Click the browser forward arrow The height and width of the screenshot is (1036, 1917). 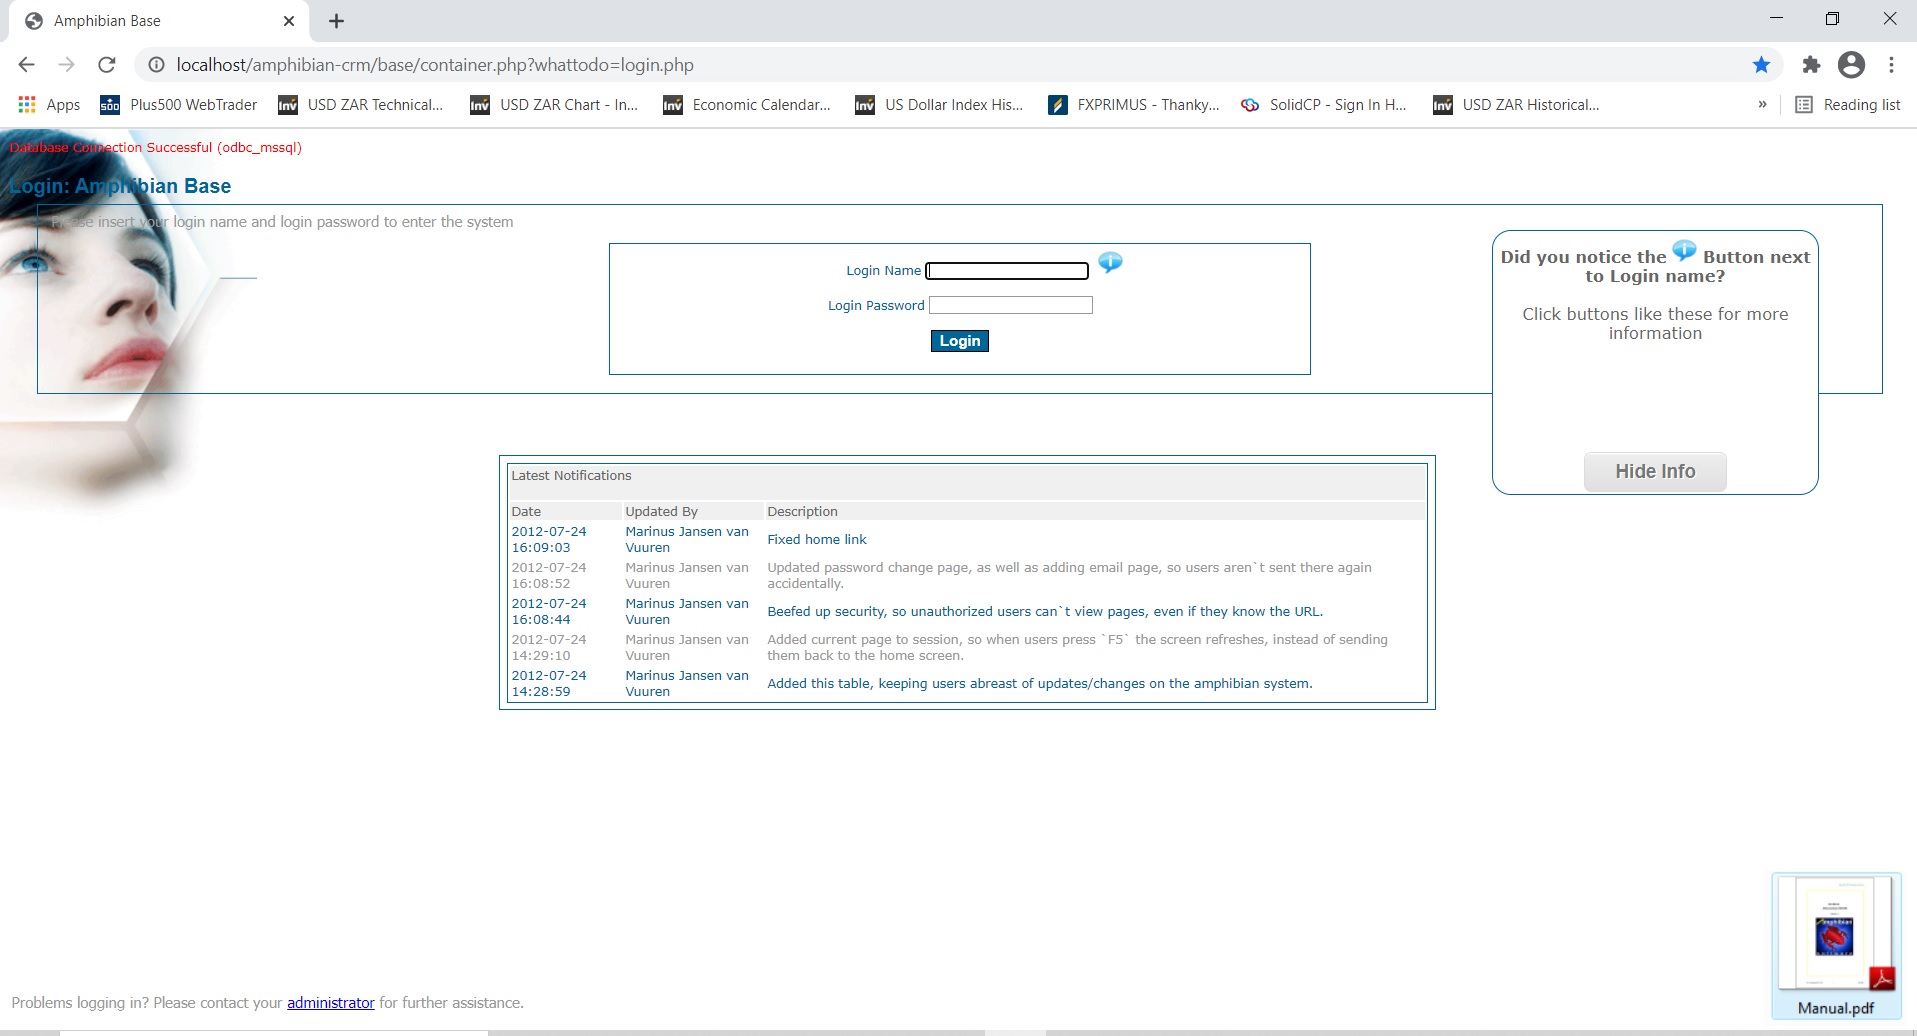[x=67, y=65]
